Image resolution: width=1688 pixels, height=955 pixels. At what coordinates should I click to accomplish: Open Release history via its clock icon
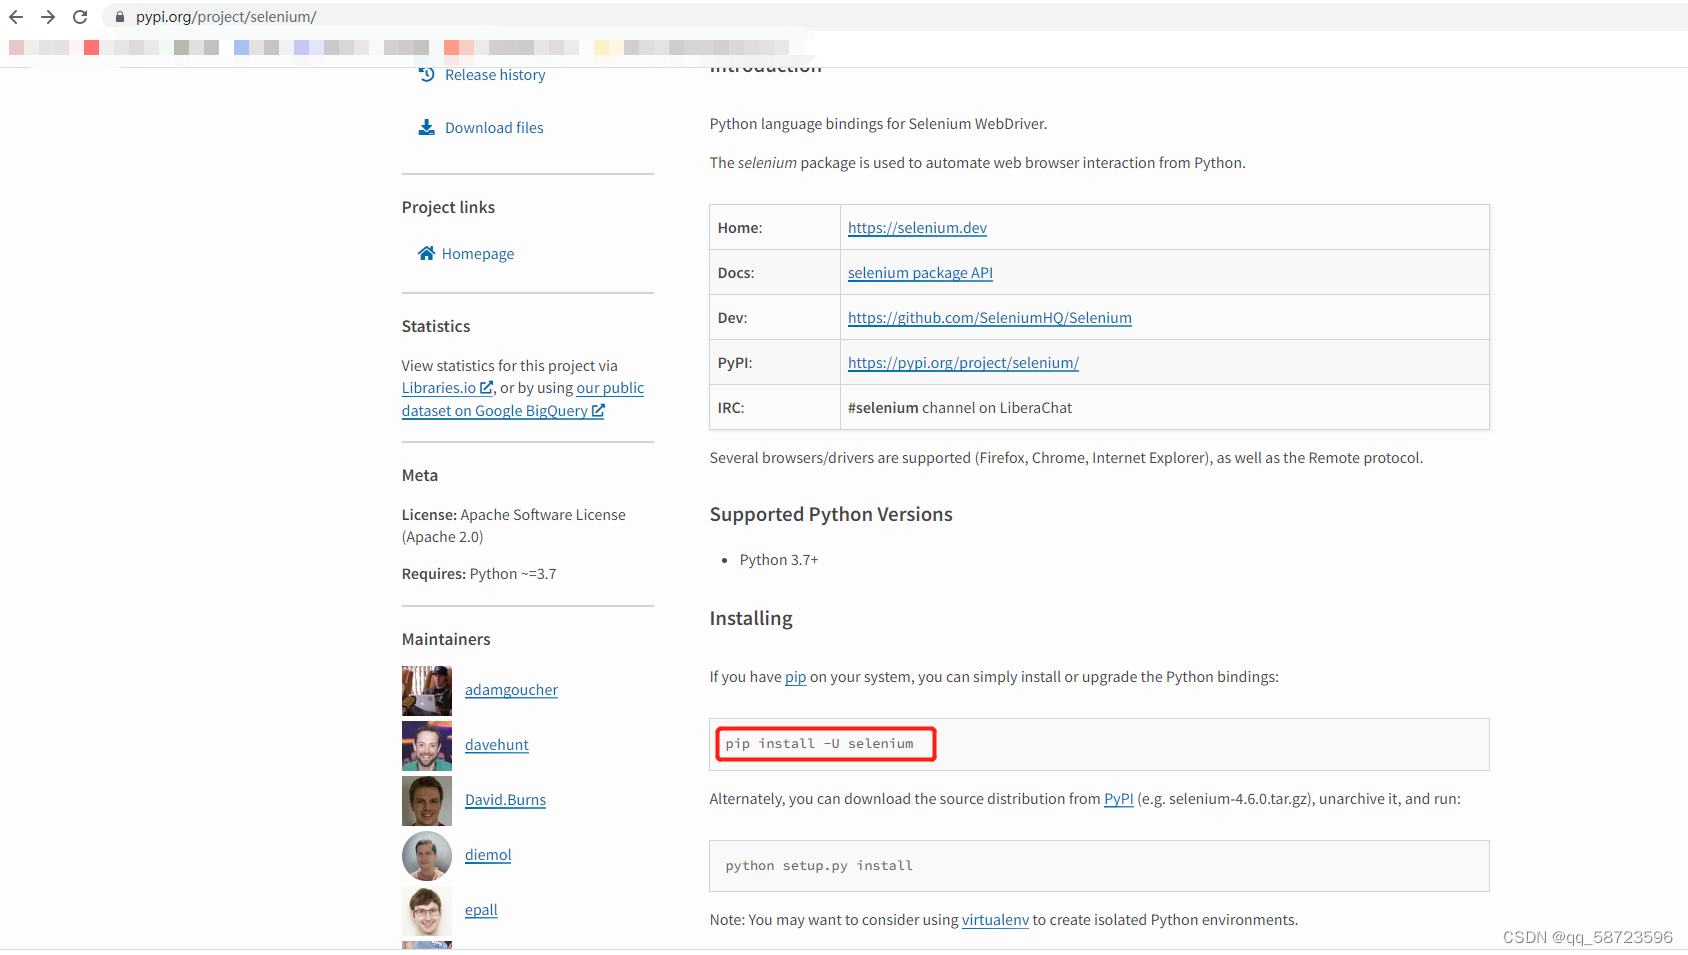click(427, 74)
